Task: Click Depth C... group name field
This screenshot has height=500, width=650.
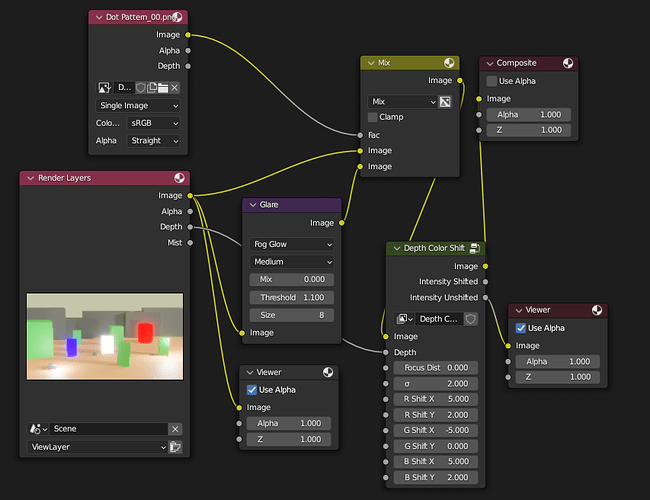Action: (439, 319)
